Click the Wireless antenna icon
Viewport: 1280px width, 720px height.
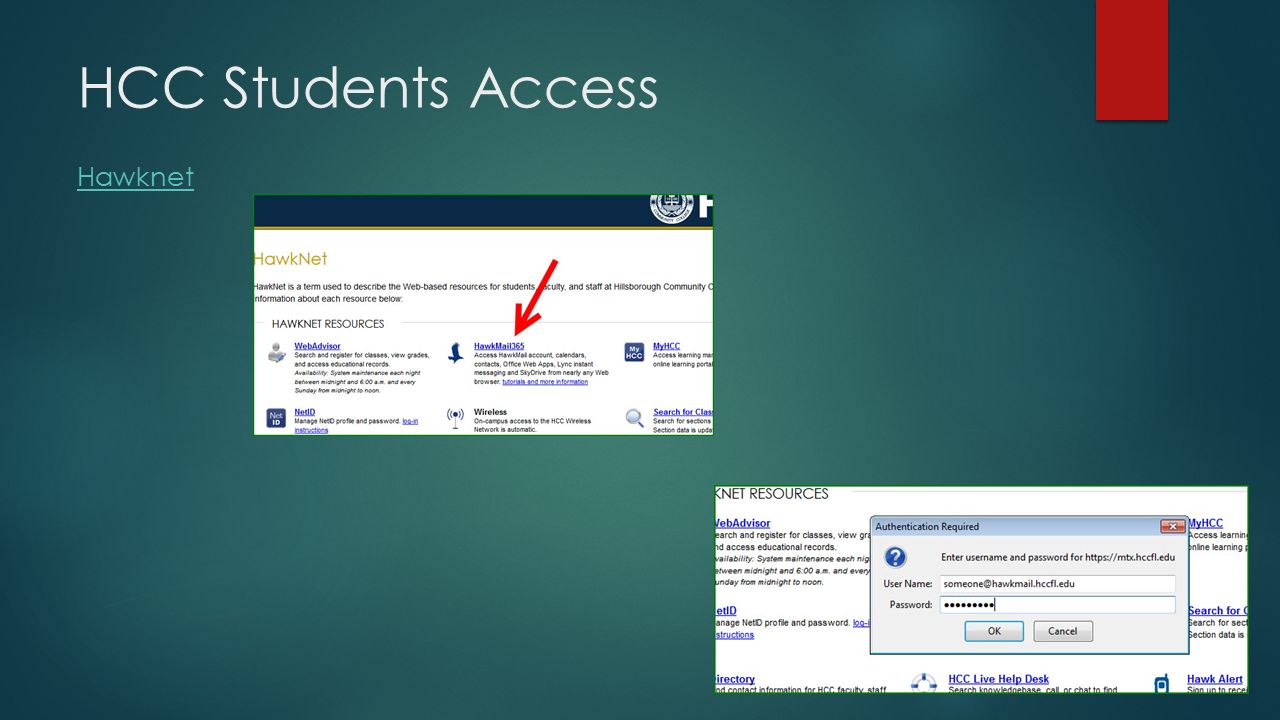(455, 417)
